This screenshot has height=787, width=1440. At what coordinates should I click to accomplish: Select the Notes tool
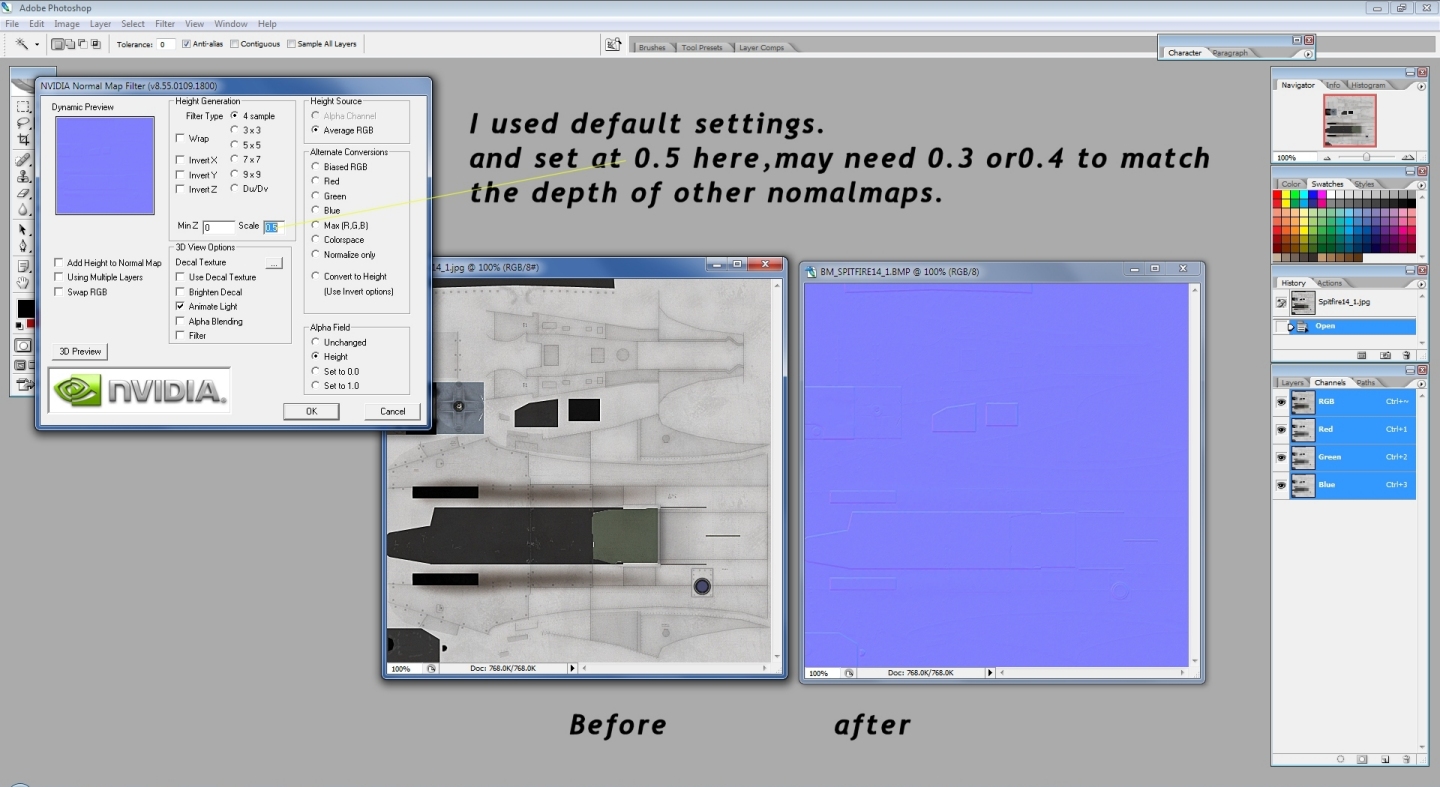click(23, 267)
